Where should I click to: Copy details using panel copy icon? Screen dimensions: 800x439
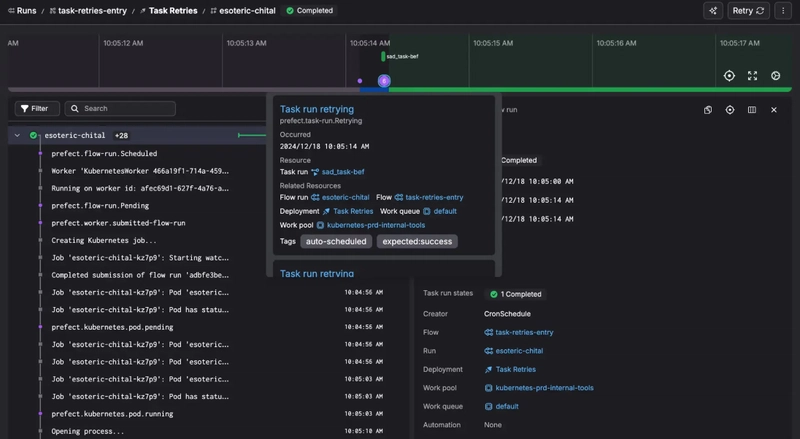coord(708,110)
